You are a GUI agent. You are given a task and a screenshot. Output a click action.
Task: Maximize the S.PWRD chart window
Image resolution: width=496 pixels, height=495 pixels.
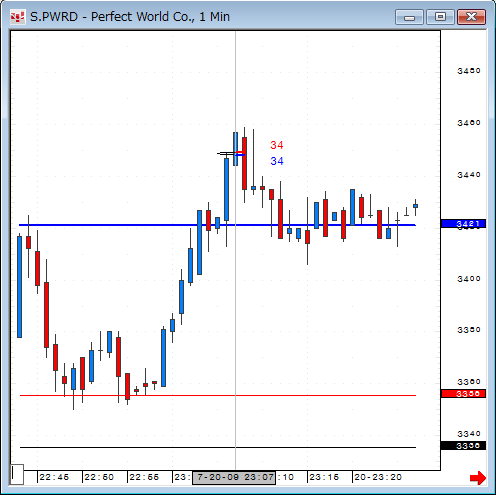441,17
